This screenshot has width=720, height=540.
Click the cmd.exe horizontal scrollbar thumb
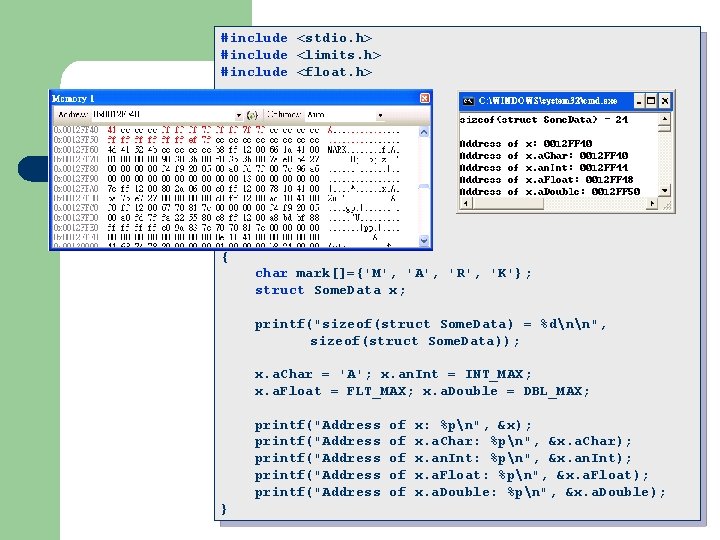(x=507, y=203)
